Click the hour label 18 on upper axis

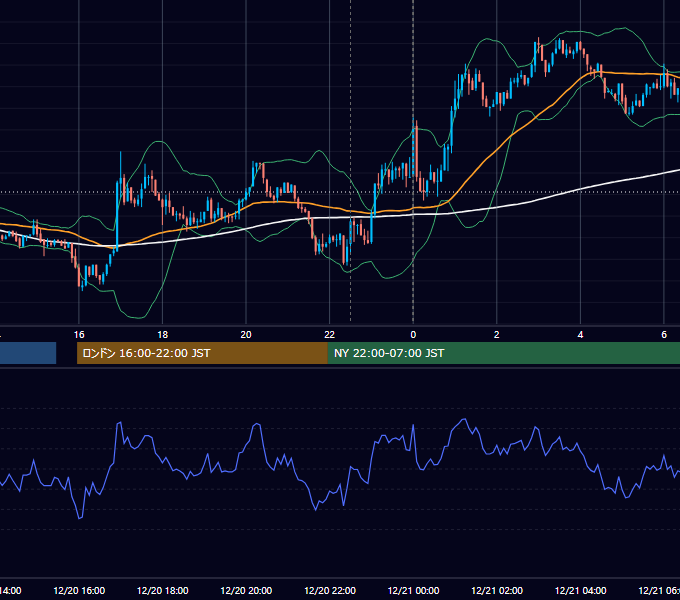point(162,335)
